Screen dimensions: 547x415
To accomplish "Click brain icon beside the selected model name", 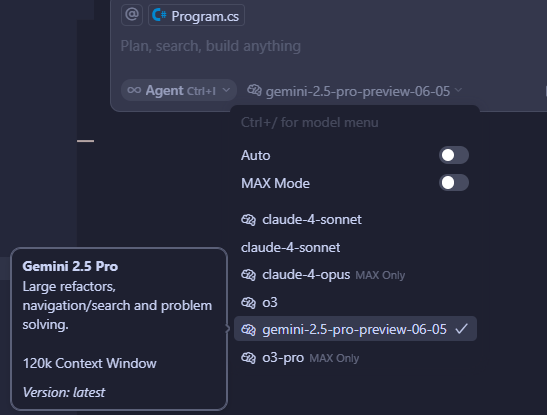I will click(254, 90).
